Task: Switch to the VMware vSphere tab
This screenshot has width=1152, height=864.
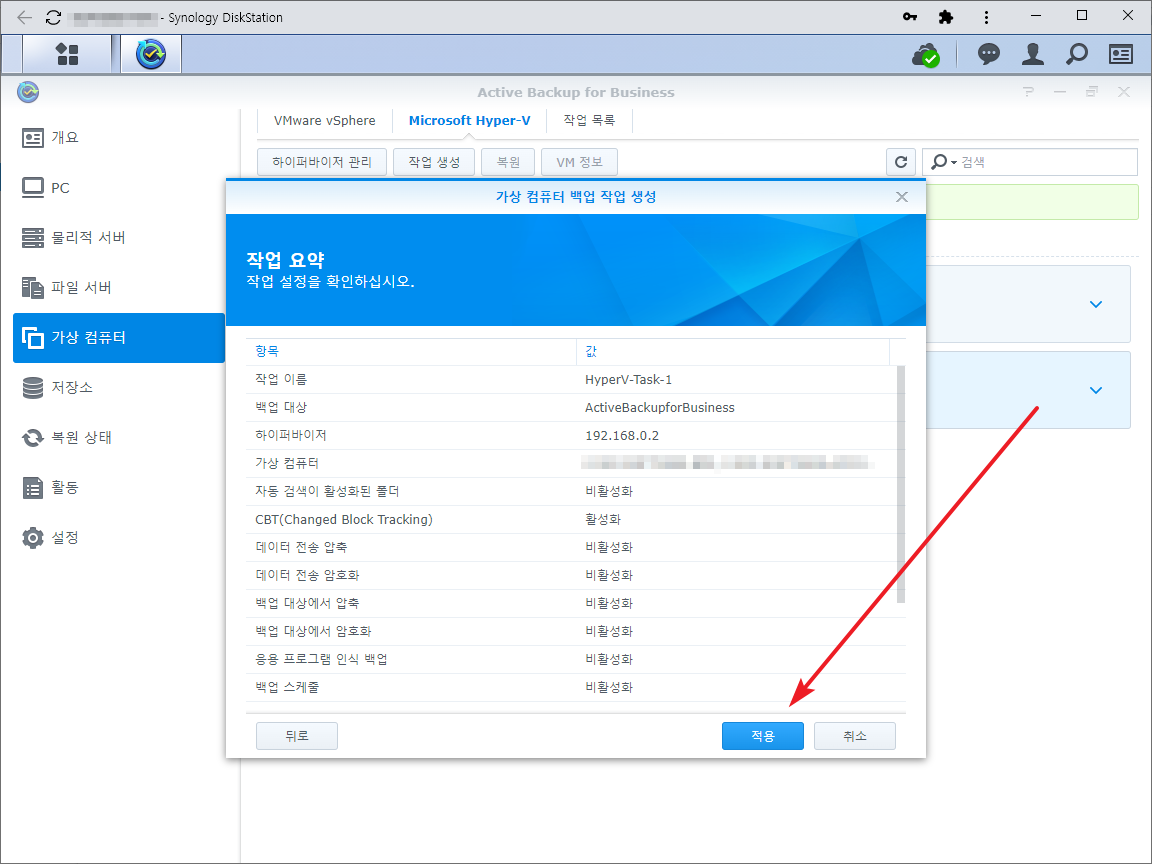Action: tap(324, 120)
